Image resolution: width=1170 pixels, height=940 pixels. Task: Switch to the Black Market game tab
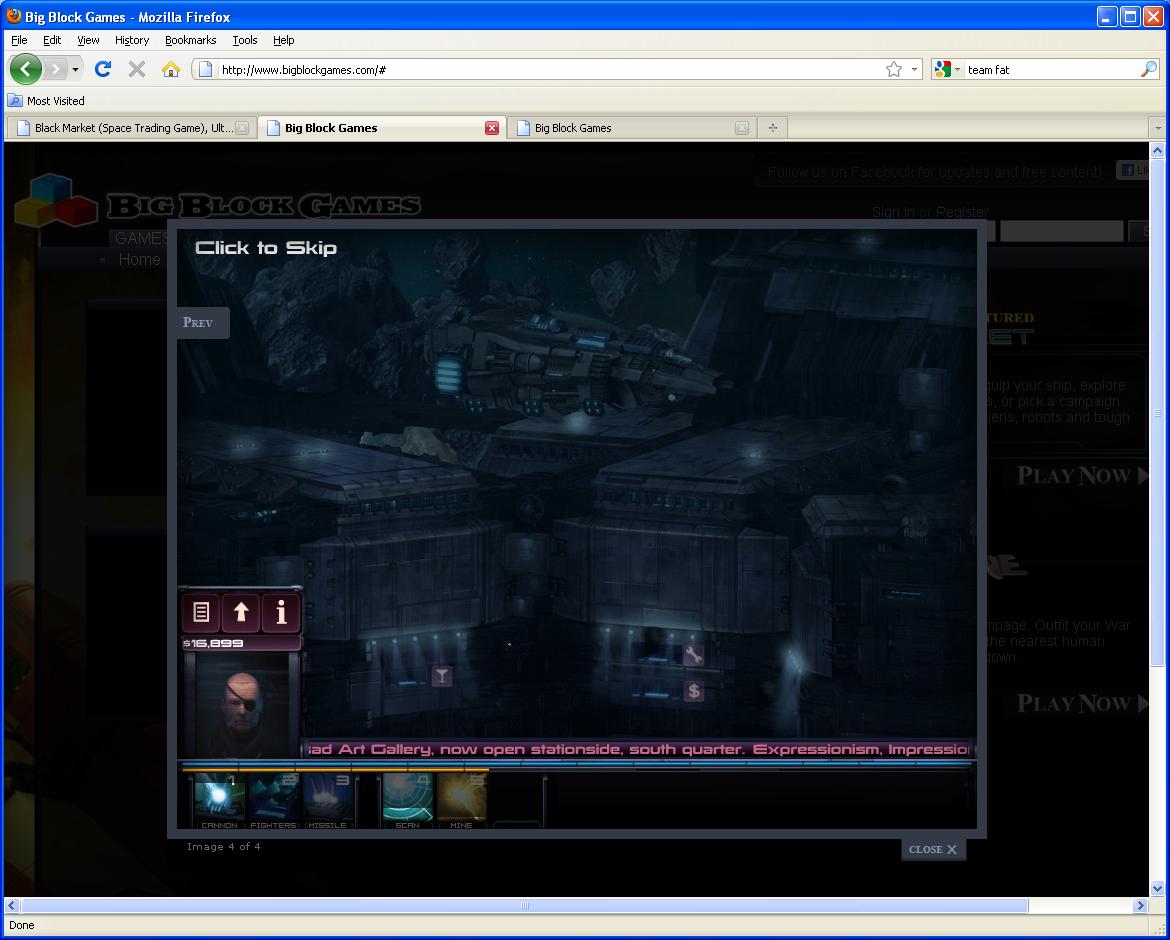pyautogui.click(x=130, y=128)
